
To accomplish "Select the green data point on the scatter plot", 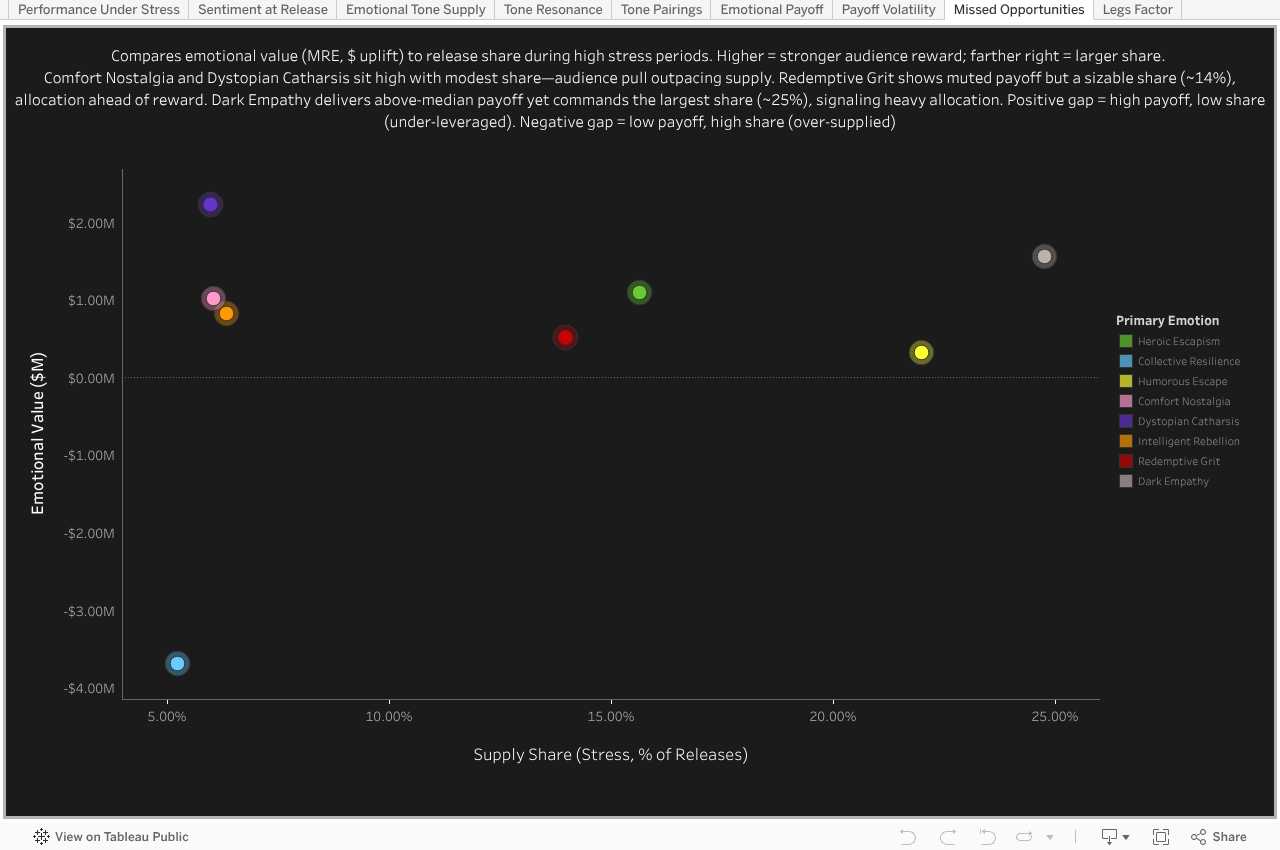I will point(639,293).
